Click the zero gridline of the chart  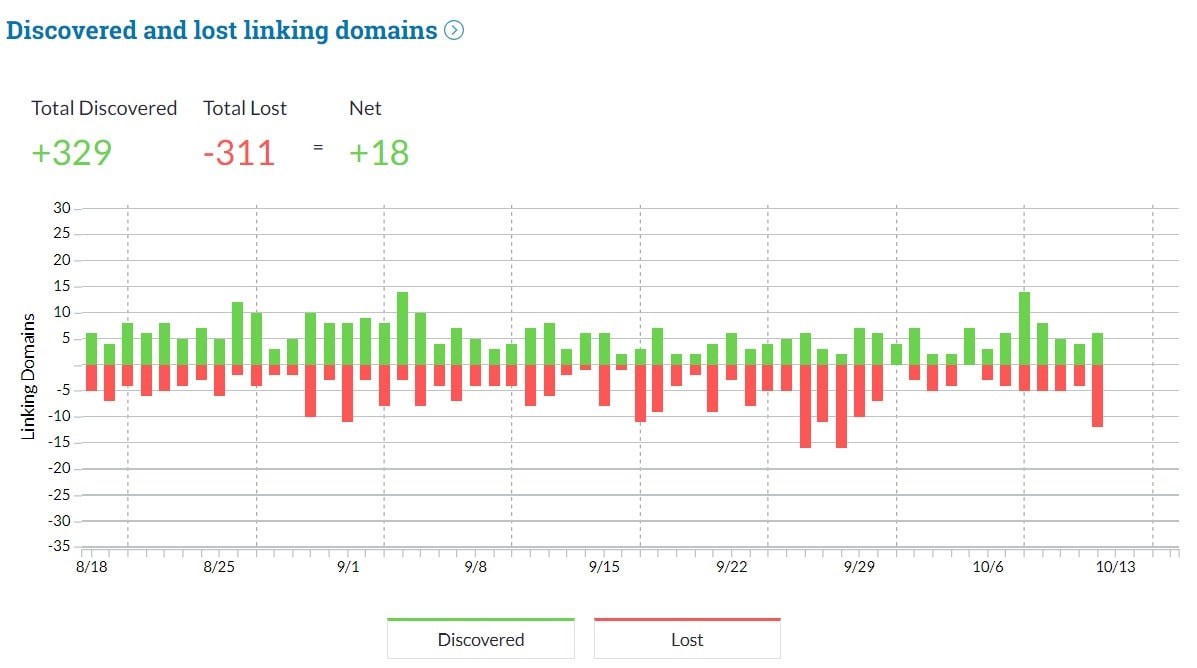[600, 363]
